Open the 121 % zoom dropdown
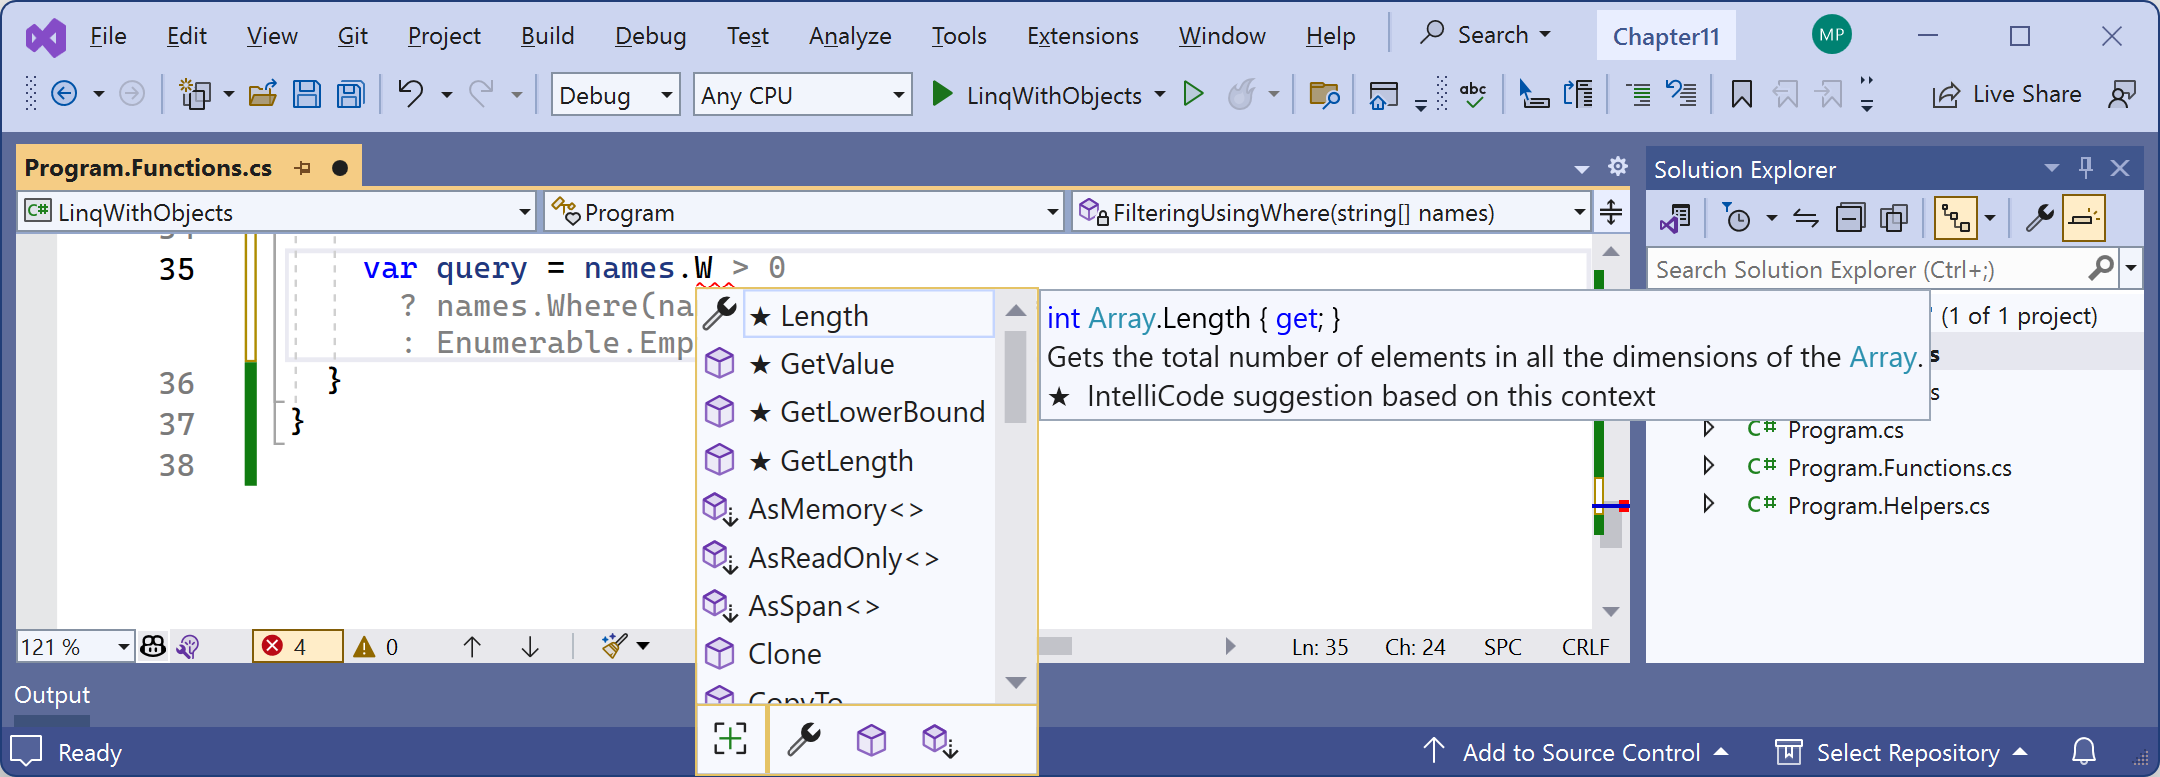2160x777 pixels. tap(76, 647)
